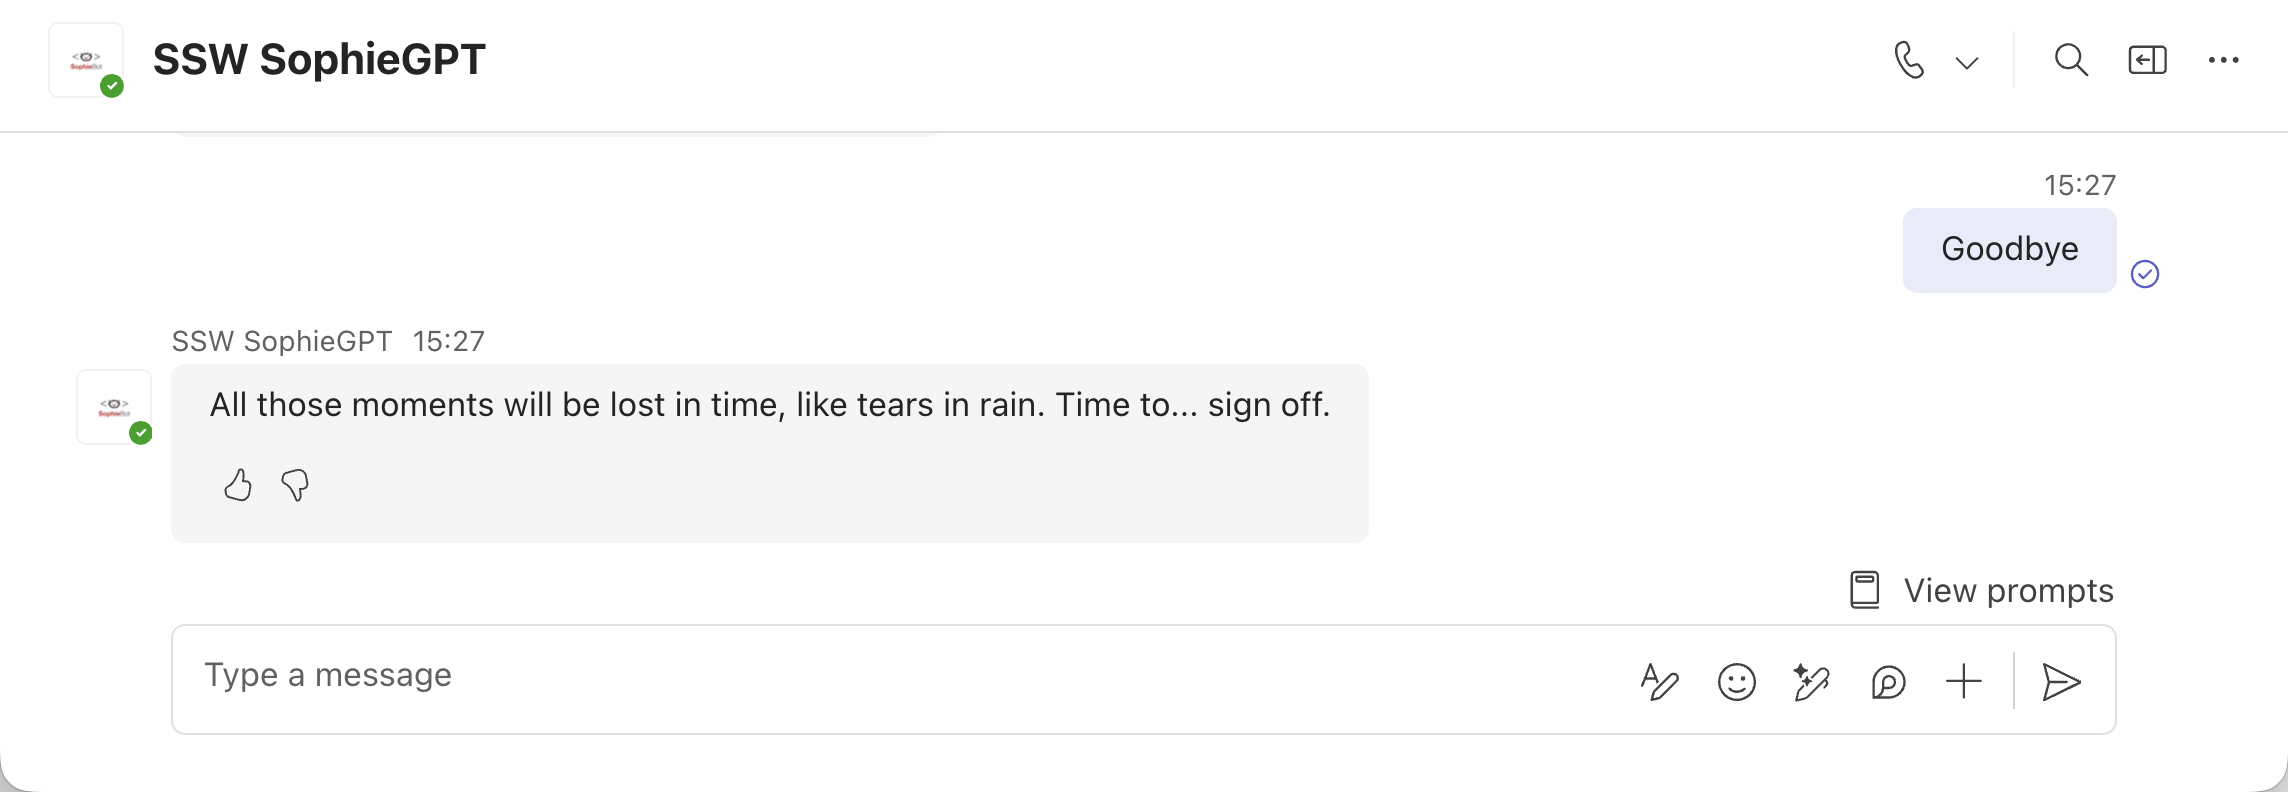The width and height of the screenshot is (2288, 792).
Task: Click SophieGPT's avatar beside the reply
Action: coord(114,407)
